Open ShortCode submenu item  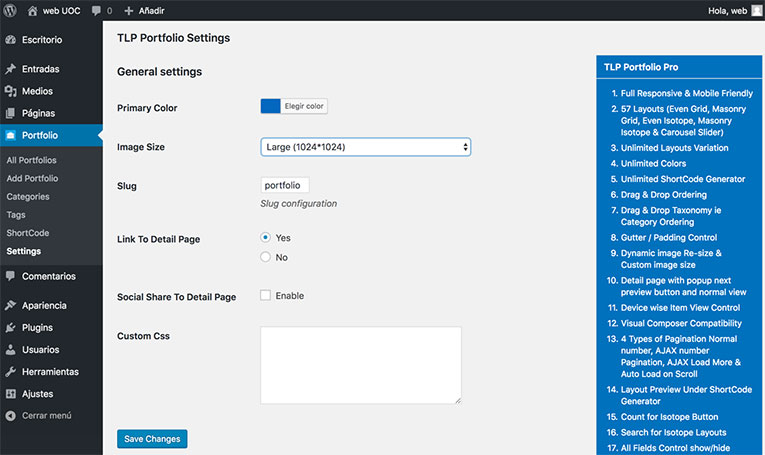[x=28, y=233]
